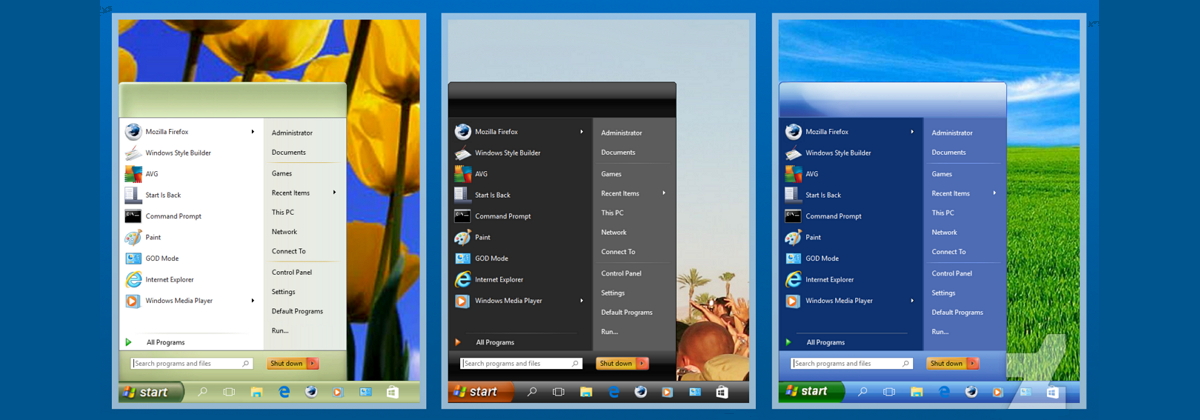Click Run... in black start menu
Image resolution: width=1200 pixels, height=420 pixels.
610,331
